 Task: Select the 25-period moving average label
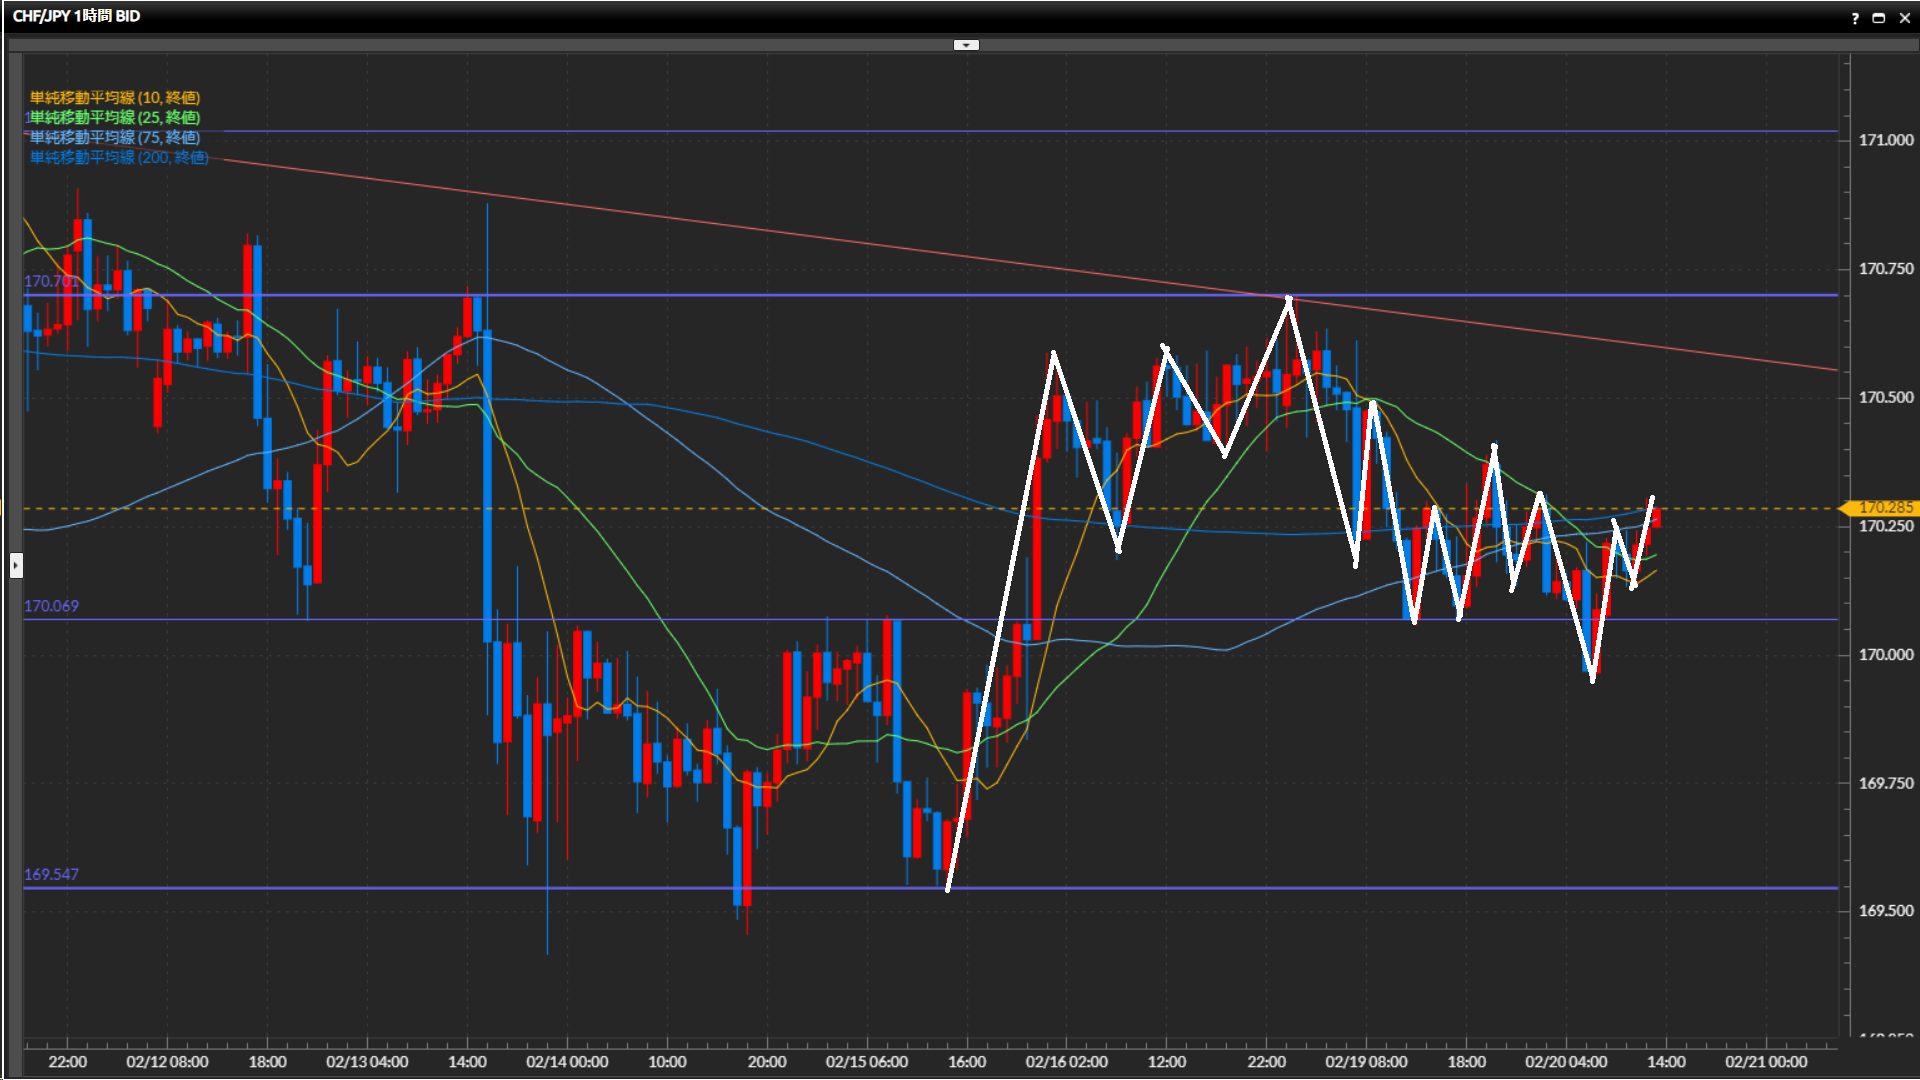115,117
